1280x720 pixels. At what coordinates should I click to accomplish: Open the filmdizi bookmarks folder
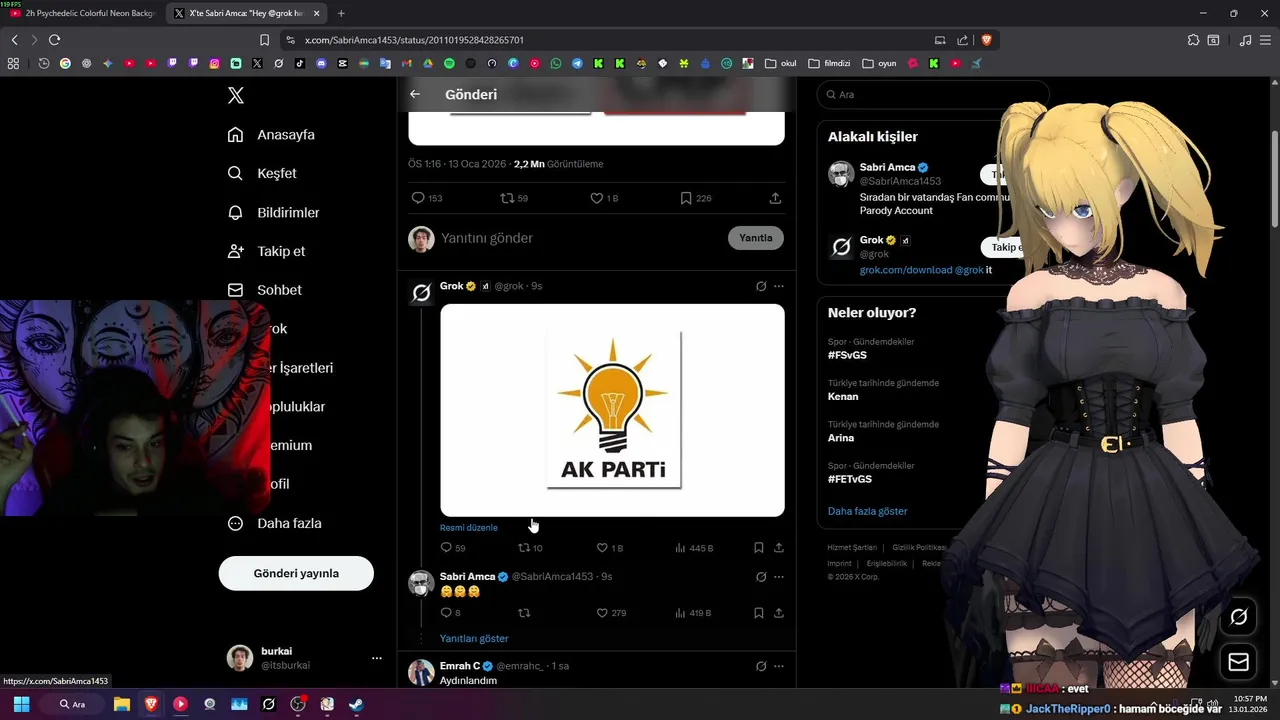point(829,63)
